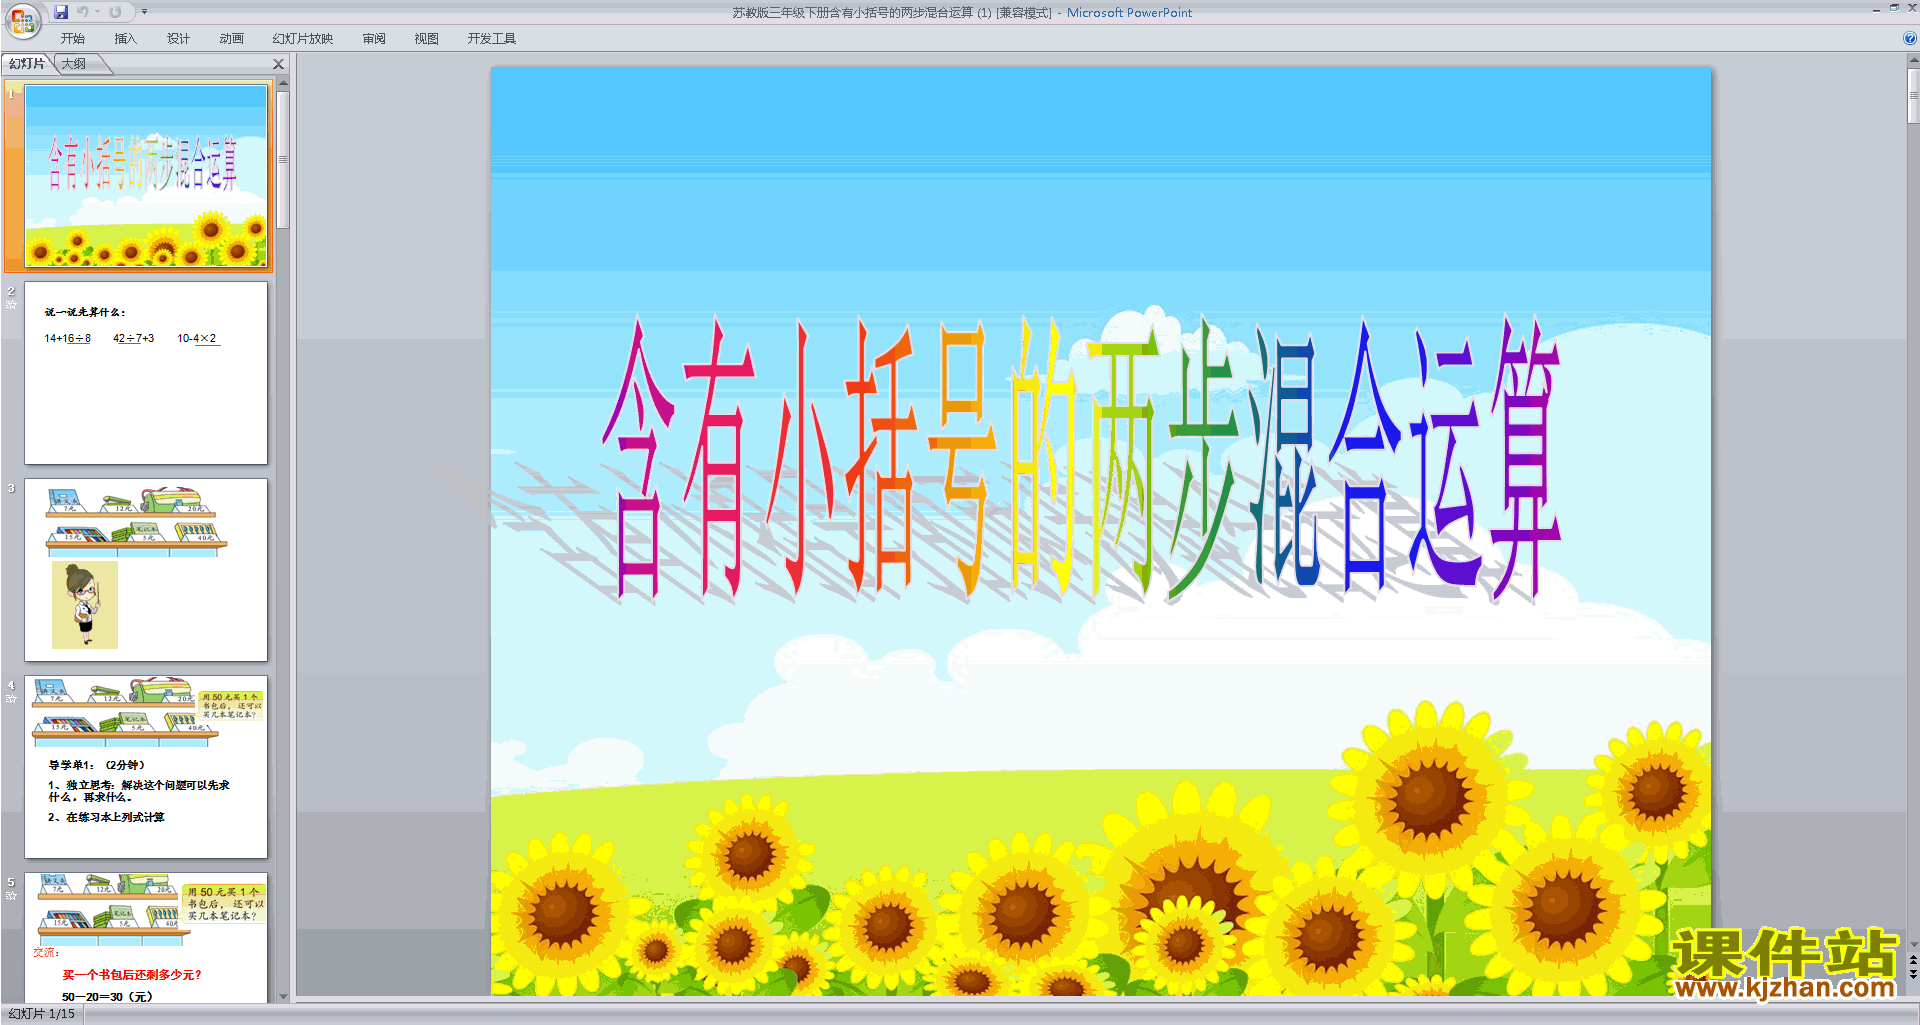Viewport: 1920px width, 1025px height.
Task: Click thumbnail pane scroll up arrow
Action: 283,85
